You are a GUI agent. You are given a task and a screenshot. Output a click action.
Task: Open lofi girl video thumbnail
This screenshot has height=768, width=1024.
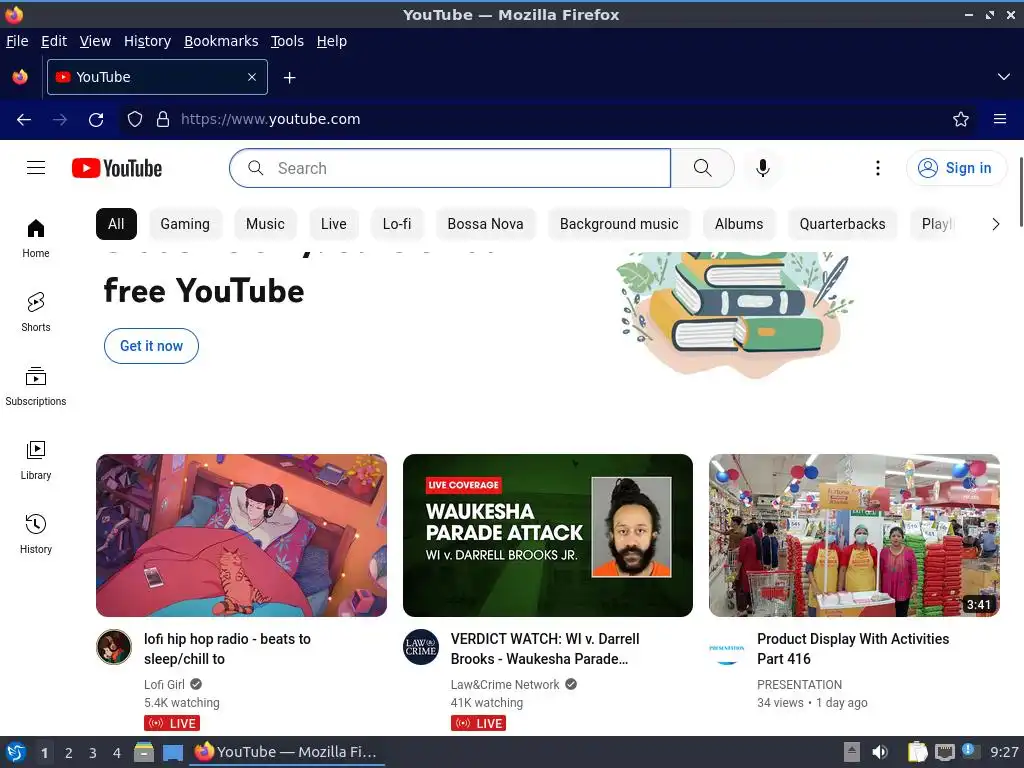(242, 536)
